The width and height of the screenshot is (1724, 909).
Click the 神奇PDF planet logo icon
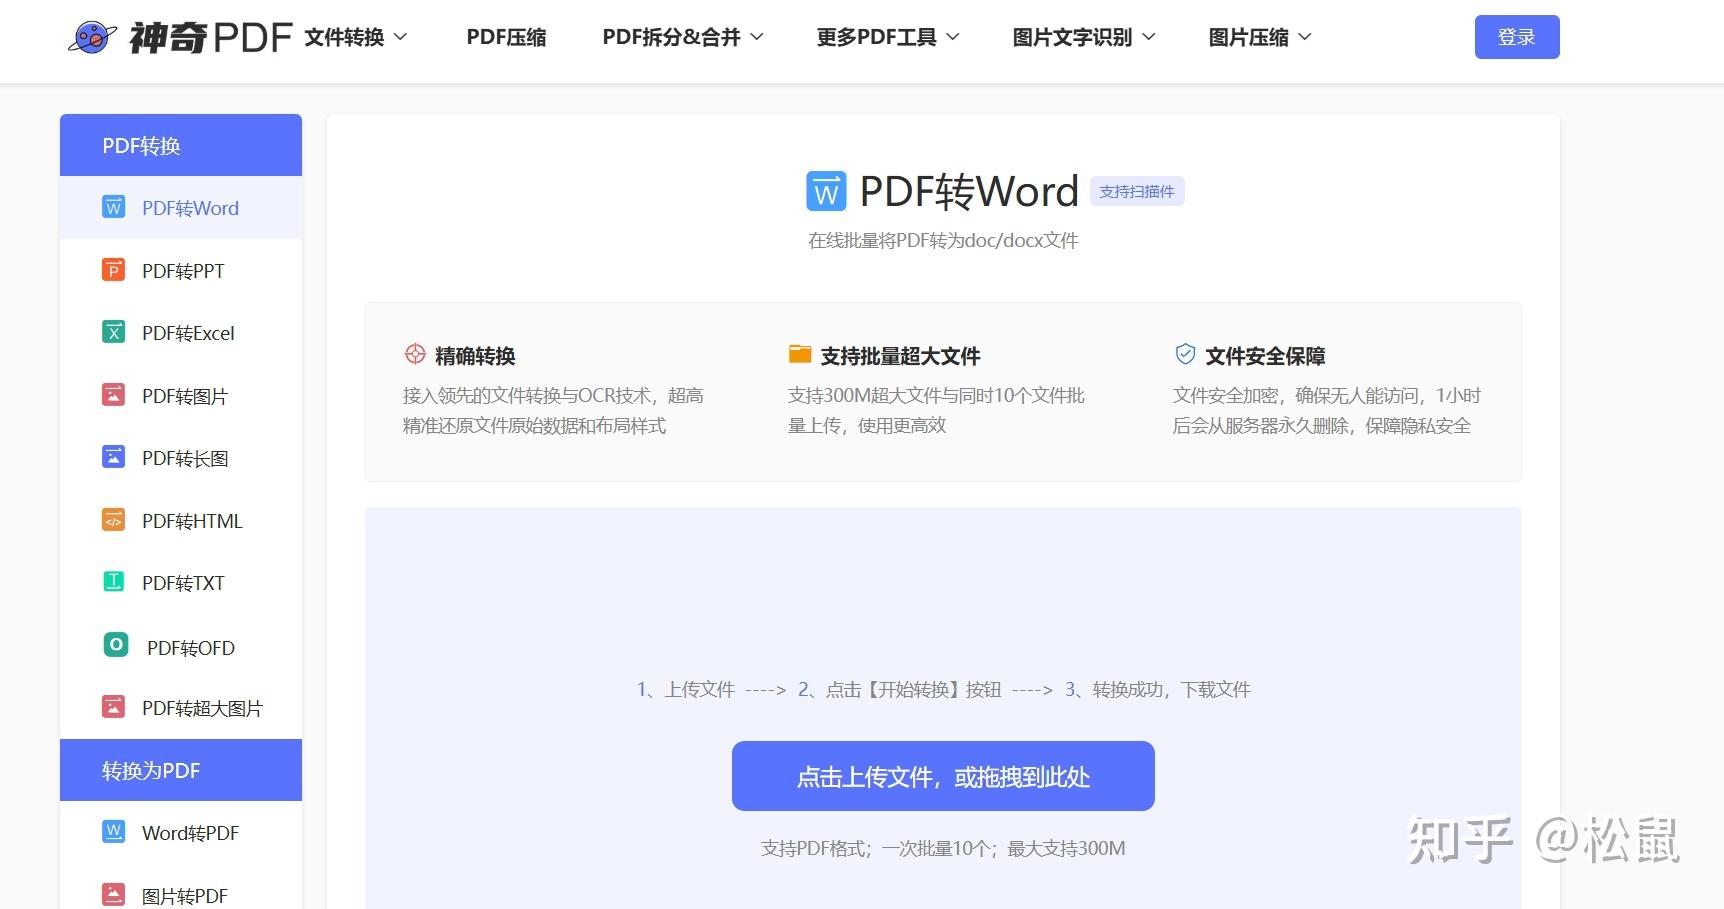tap(92, 37)
